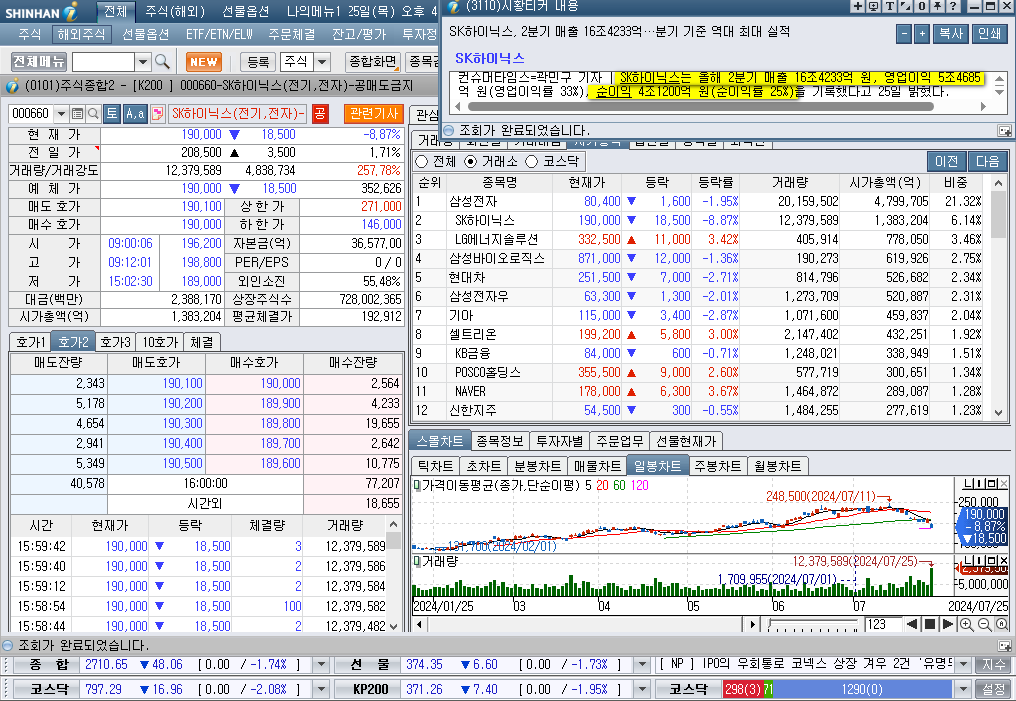This screenshot has height=701, width=1016.
Task: Close the price chart pane X
Action: point(1004,484)
